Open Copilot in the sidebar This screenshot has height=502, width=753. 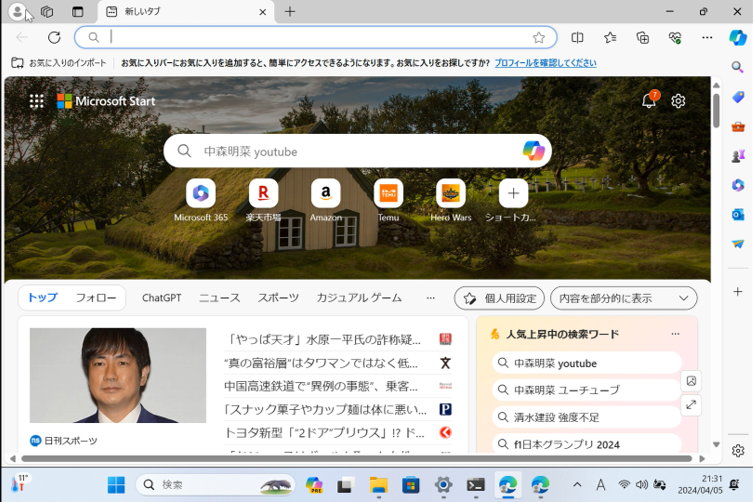(738, 37)
